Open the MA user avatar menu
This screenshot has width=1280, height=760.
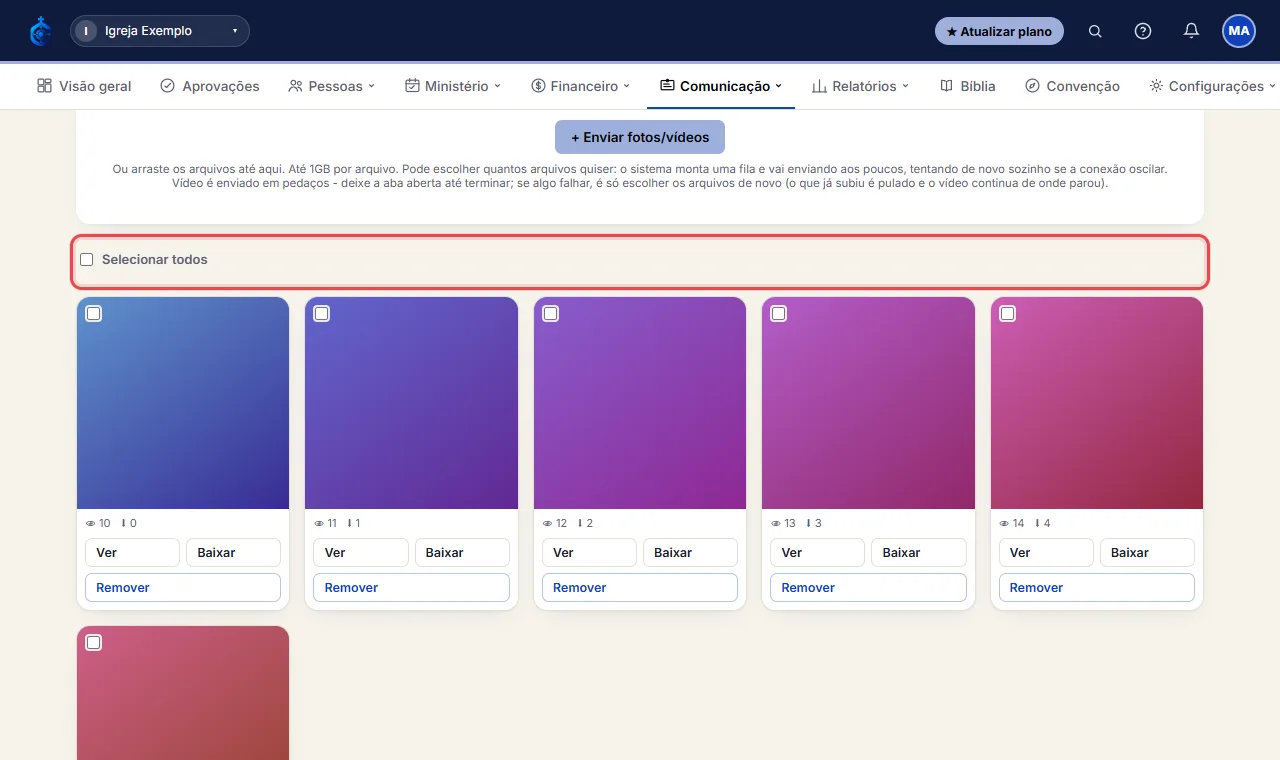tap(1239, 31)
